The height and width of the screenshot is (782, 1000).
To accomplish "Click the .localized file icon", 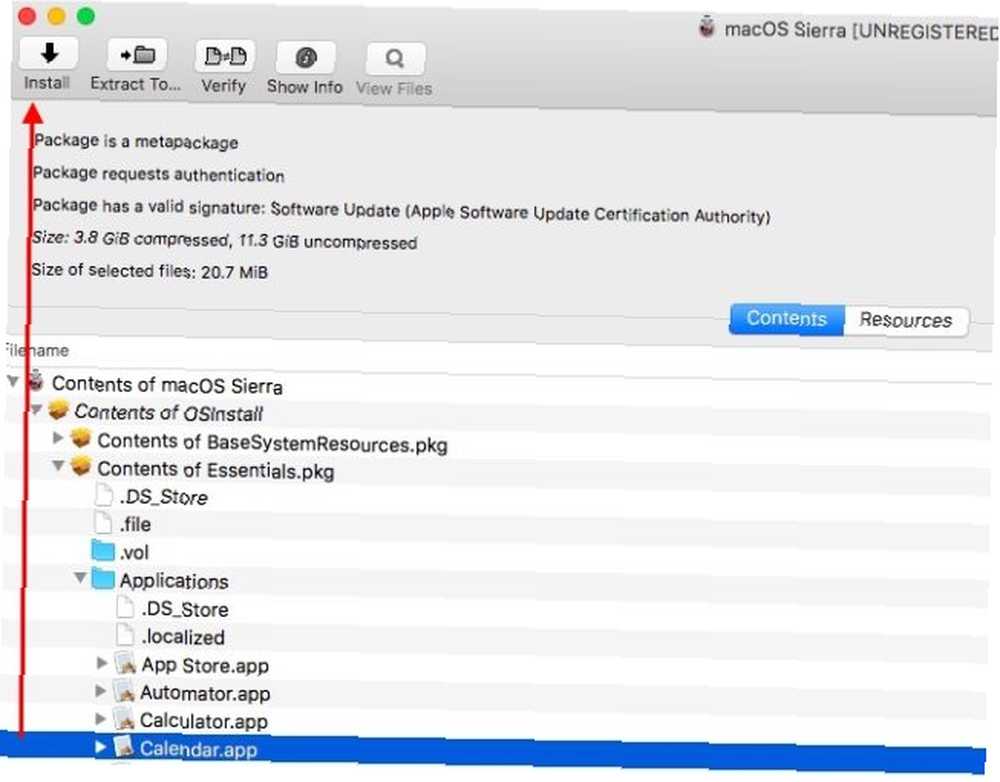I will click(x=126, y=635).
